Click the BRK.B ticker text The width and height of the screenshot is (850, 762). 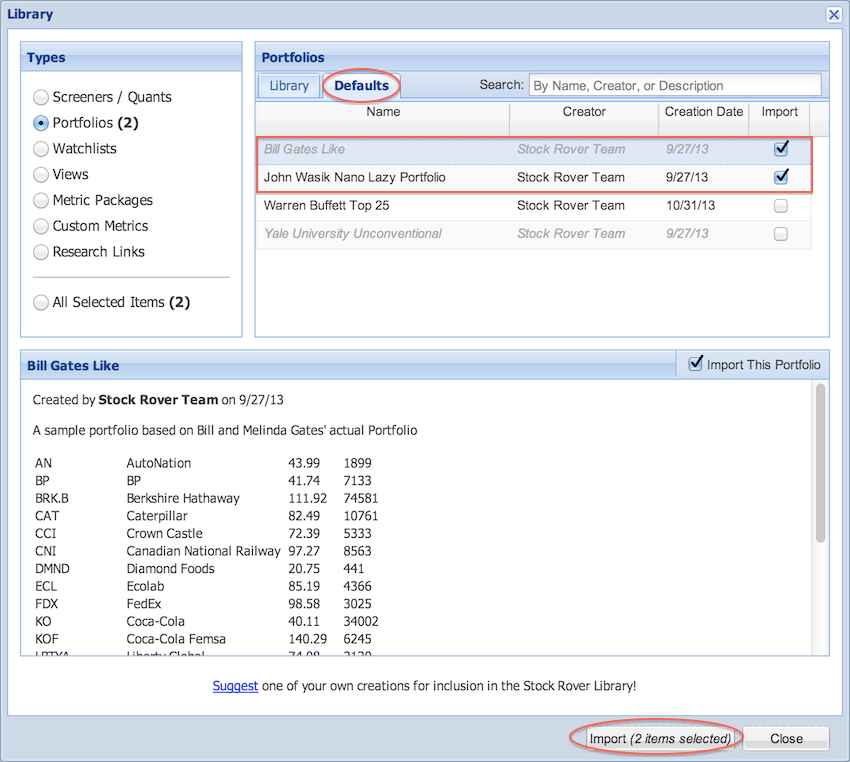click(x=51, y=499)
